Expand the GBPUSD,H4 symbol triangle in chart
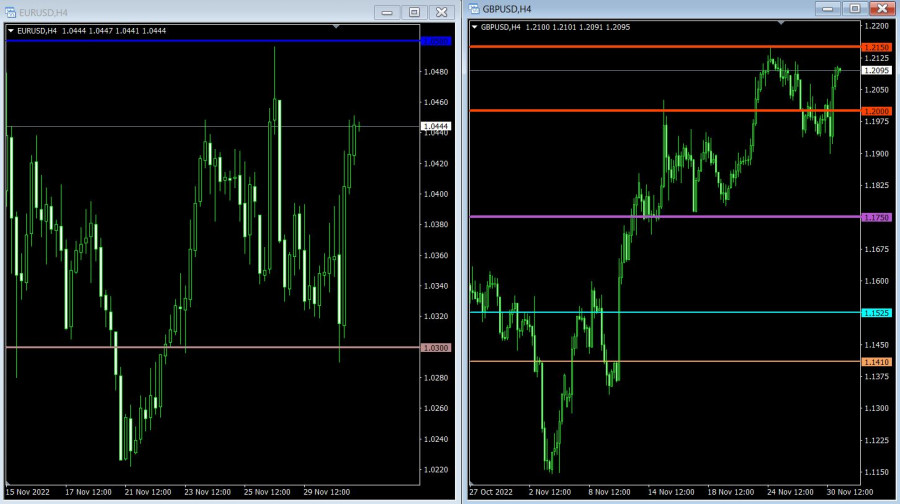900x504 pixels. coord(474,27)
